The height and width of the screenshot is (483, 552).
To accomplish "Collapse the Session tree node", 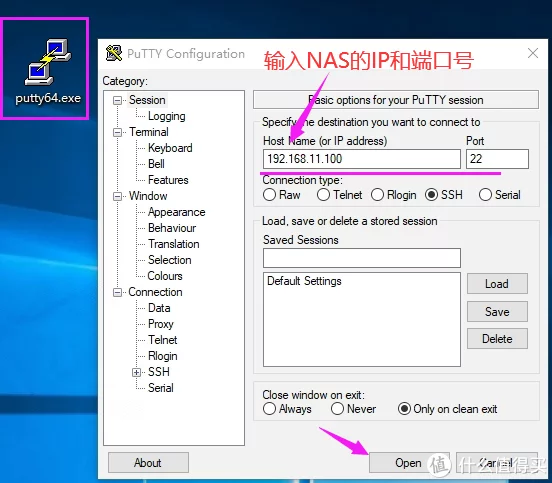I will click(x=117, y=101).
